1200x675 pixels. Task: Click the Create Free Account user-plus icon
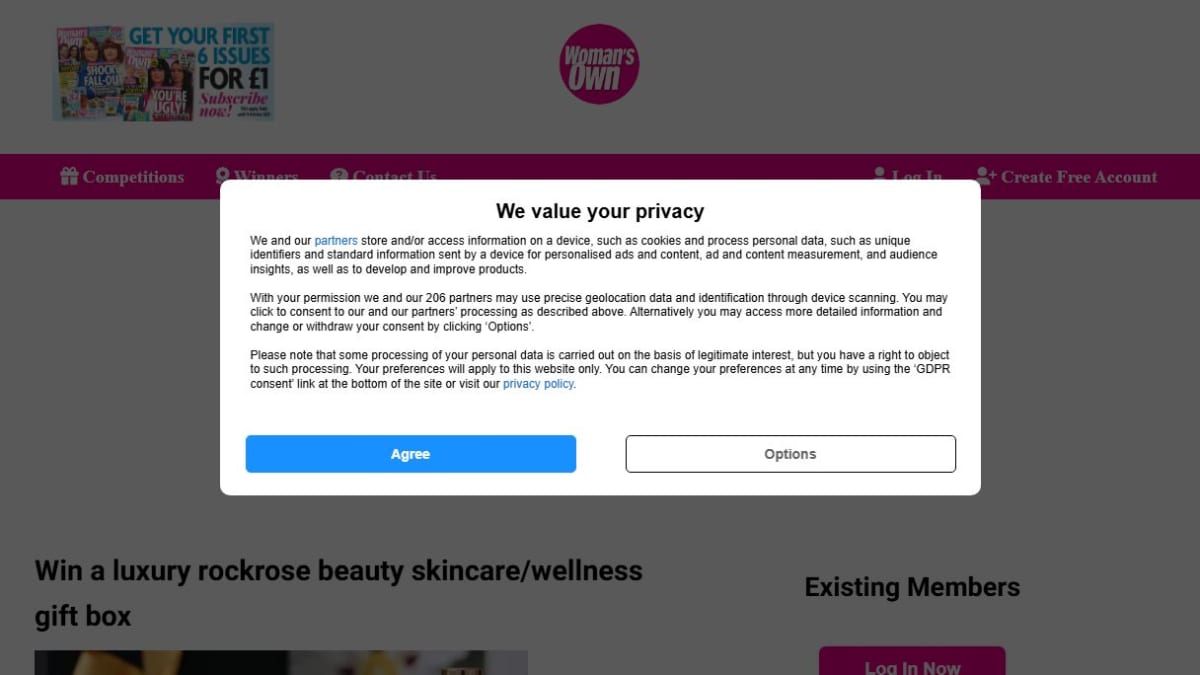[986, 176]
